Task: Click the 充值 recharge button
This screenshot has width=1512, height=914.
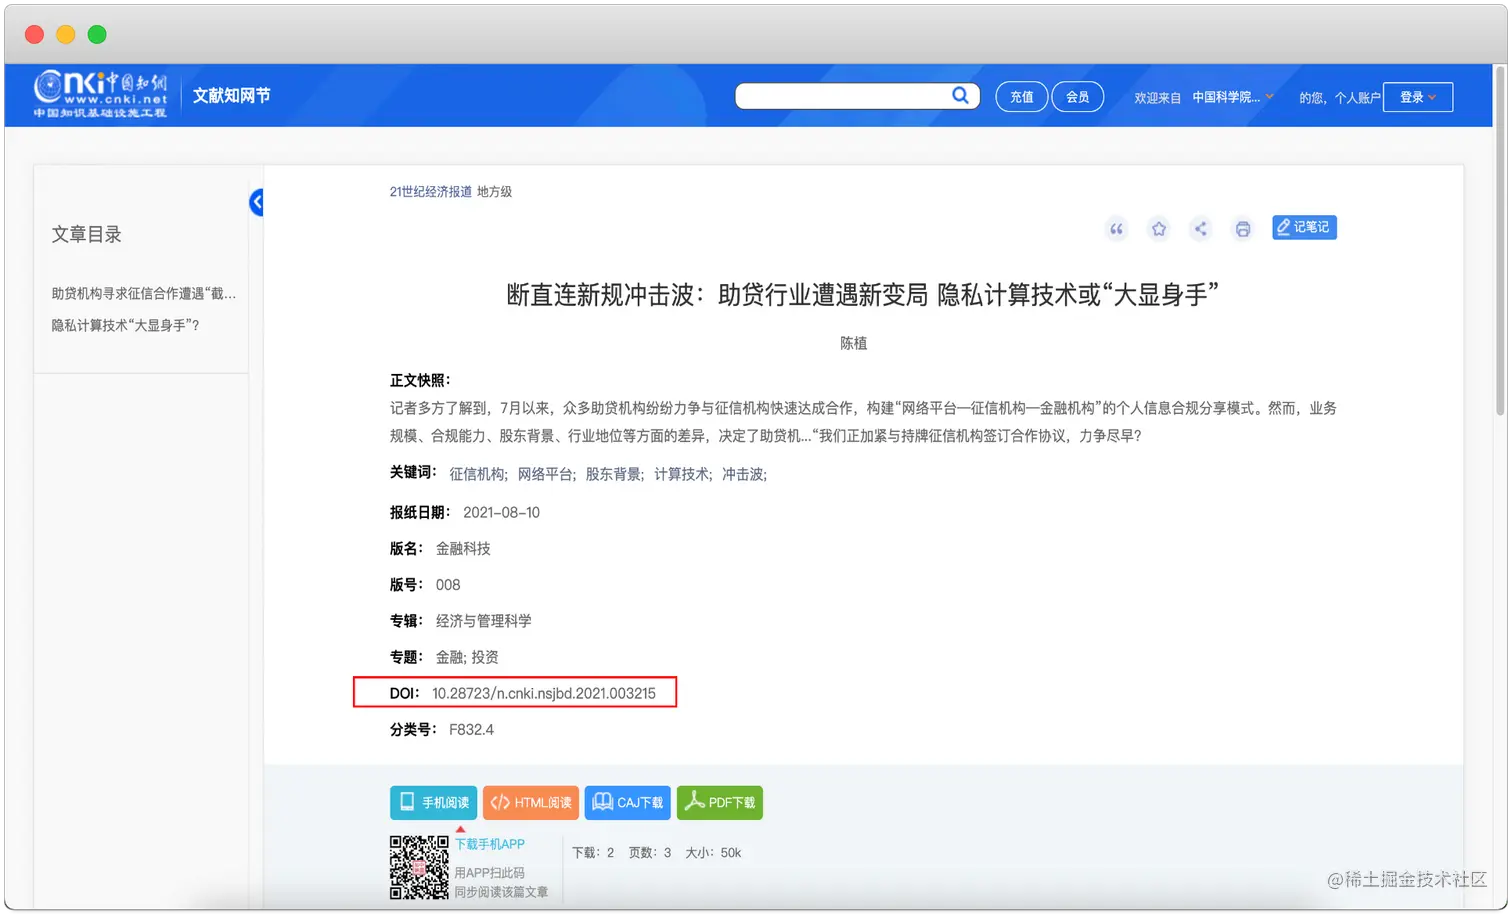Action: tap(1021, 96)
